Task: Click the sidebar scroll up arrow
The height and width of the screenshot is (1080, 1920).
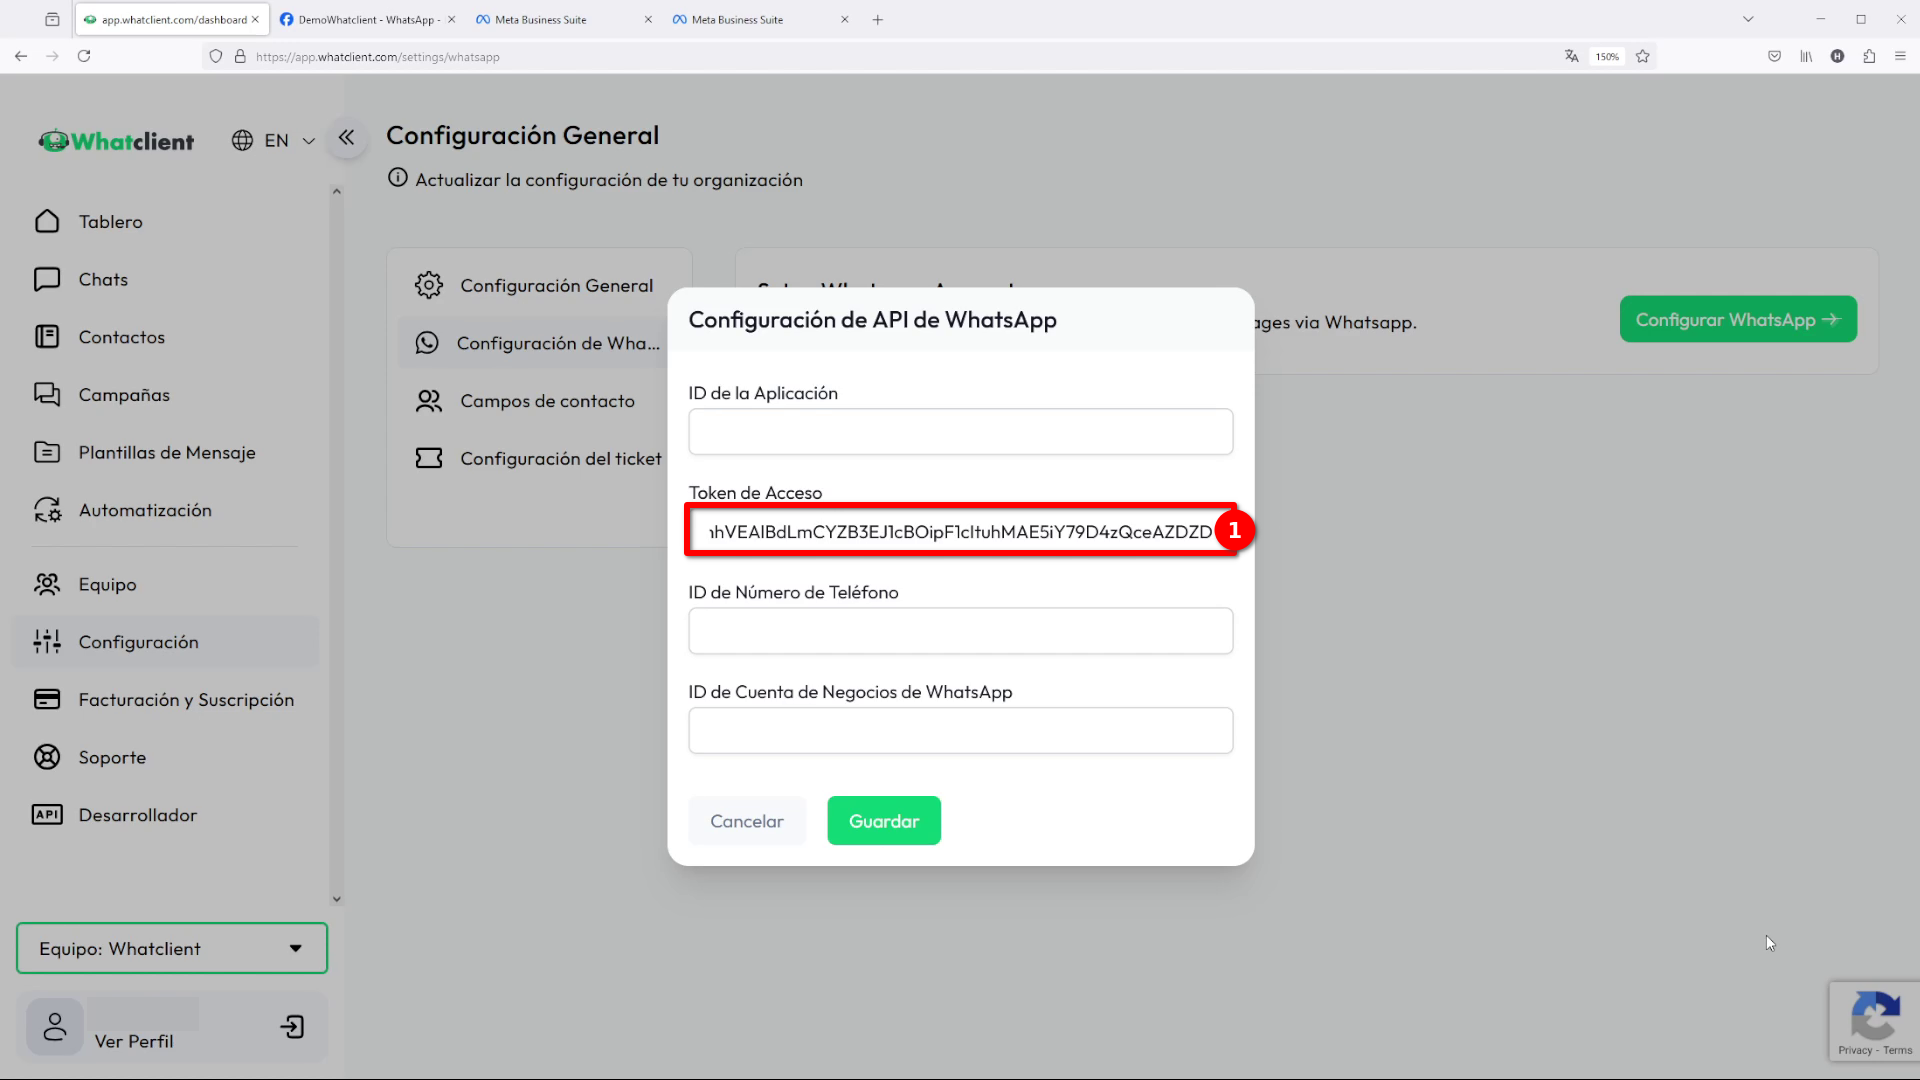Action: 336,191
